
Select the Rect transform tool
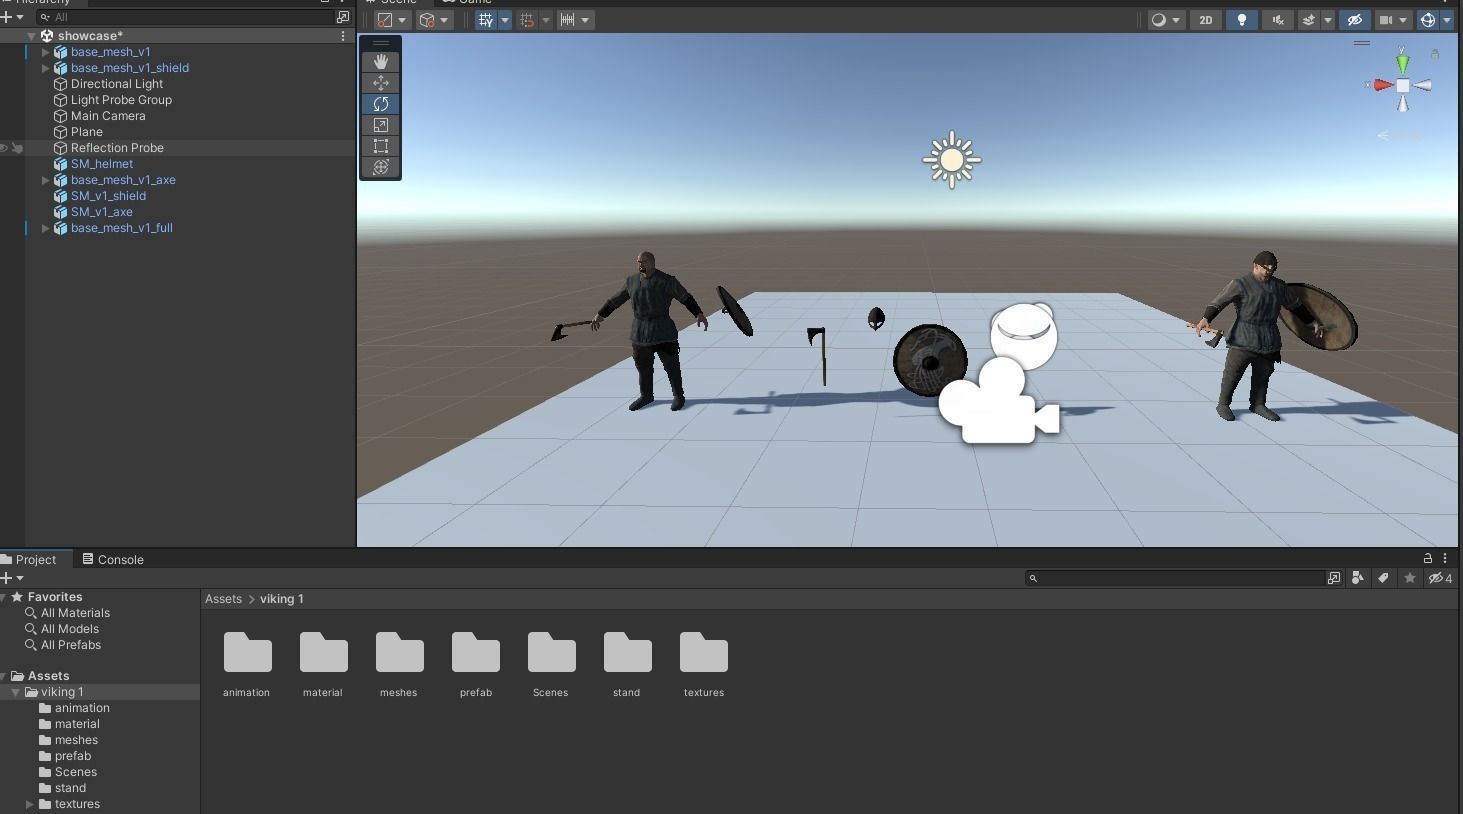380,146
